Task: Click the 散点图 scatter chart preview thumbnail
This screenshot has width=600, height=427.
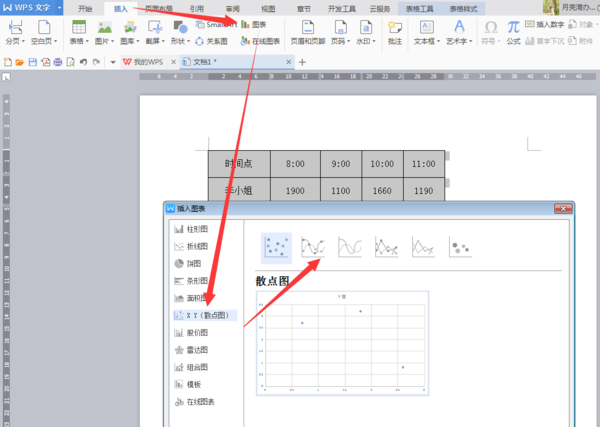Action: (x=342, y=343)
